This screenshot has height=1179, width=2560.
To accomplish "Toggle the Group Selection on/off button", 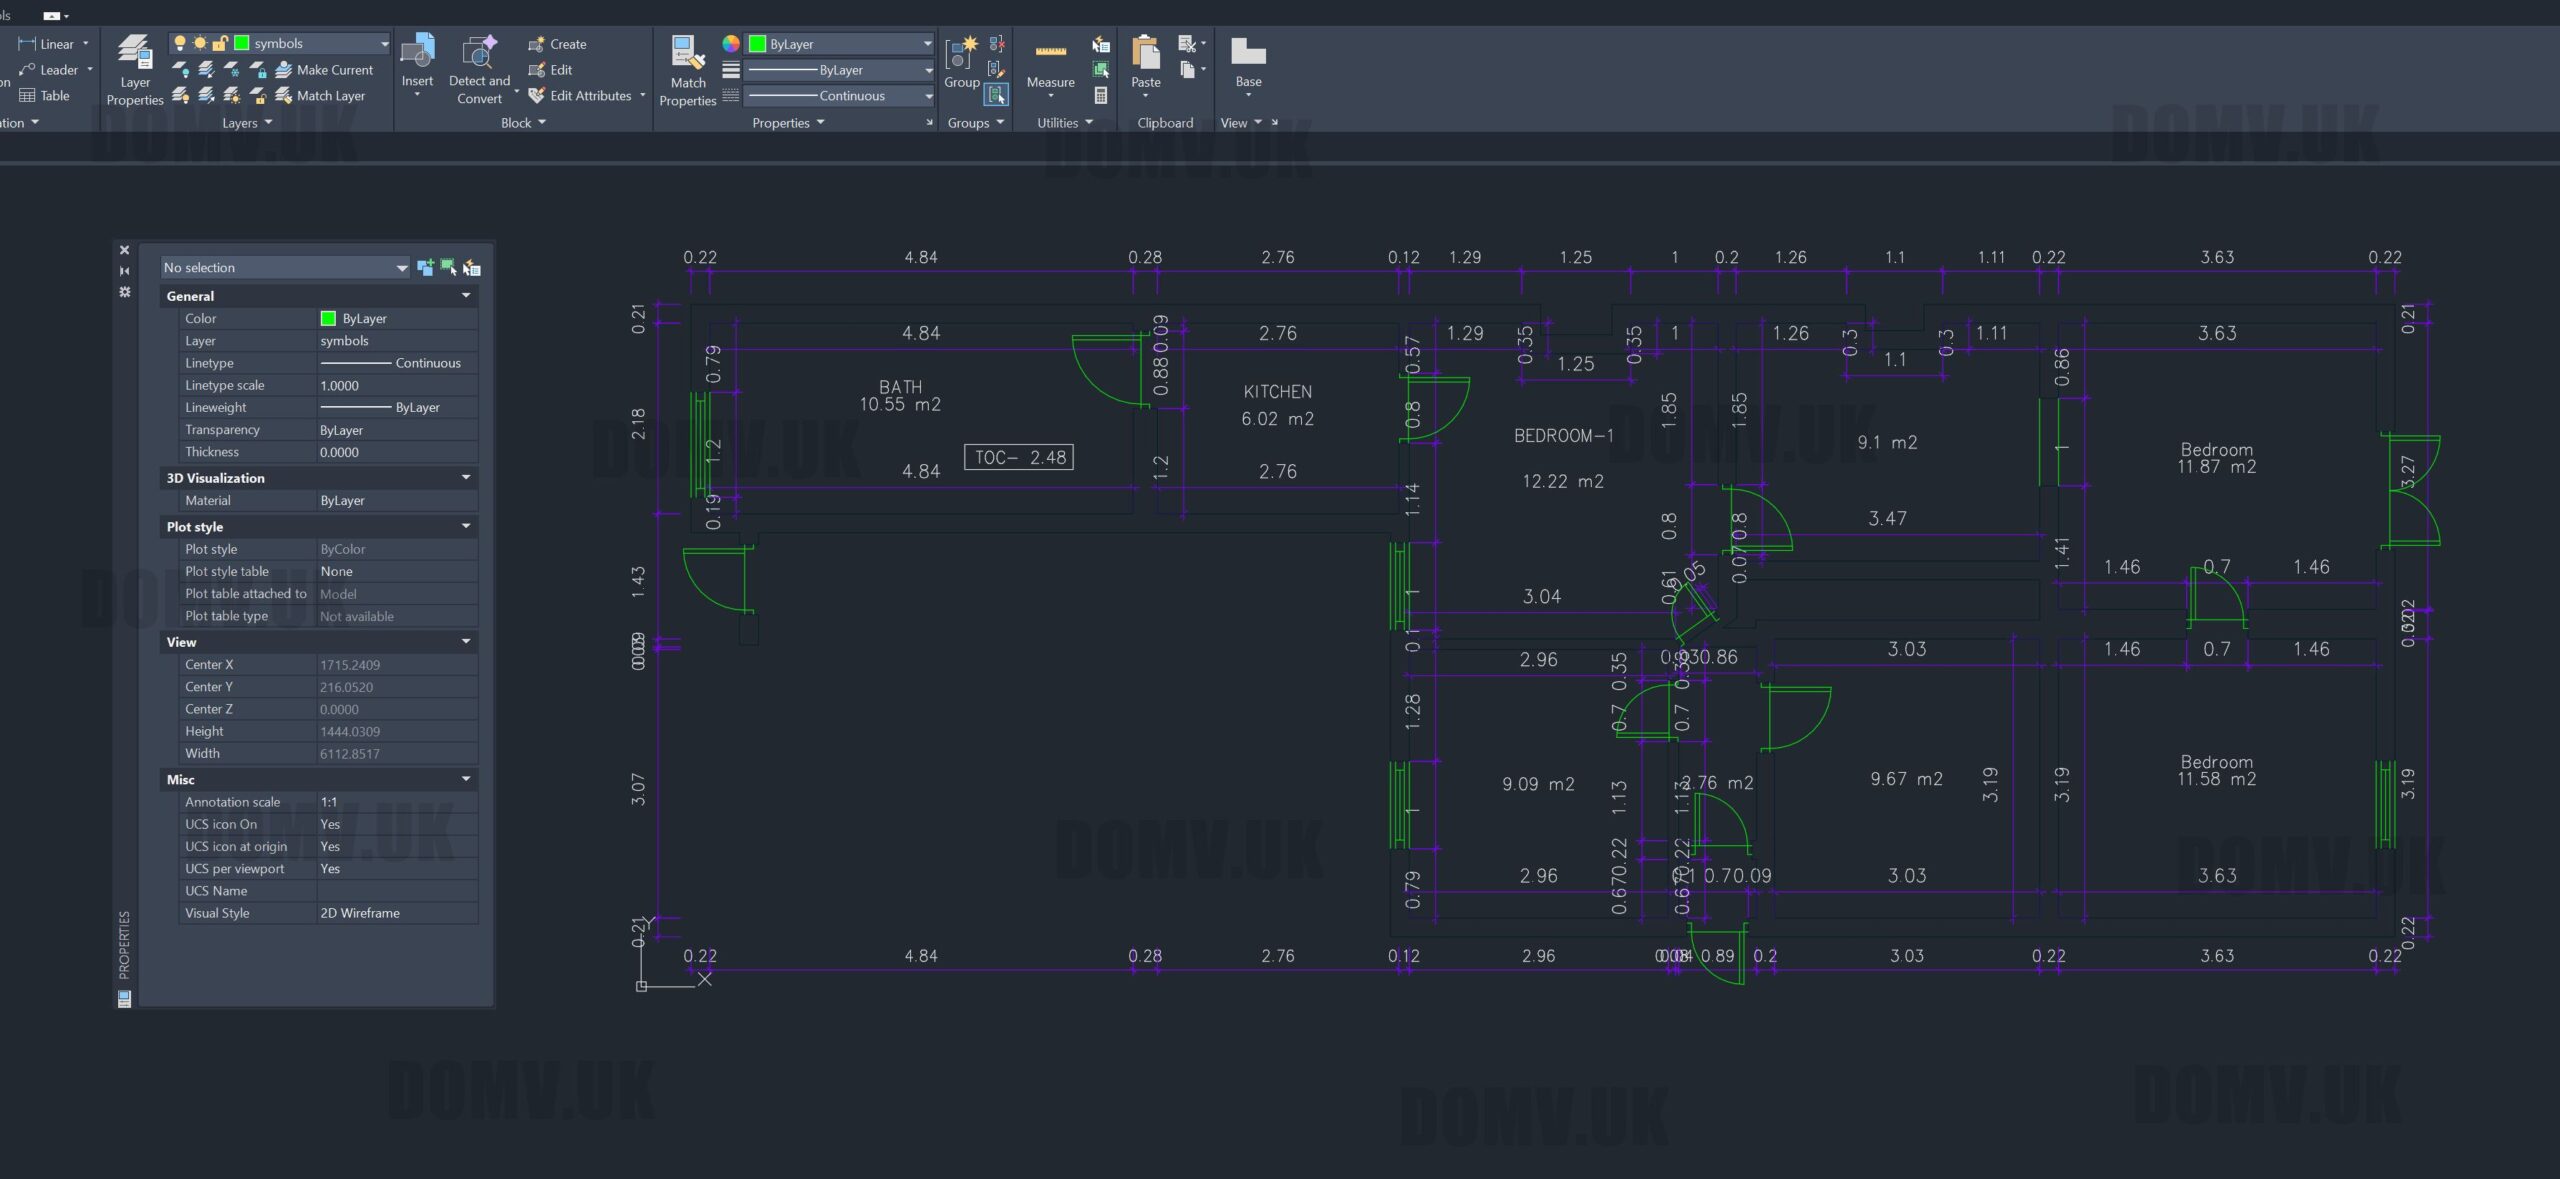I will (997, 95).
